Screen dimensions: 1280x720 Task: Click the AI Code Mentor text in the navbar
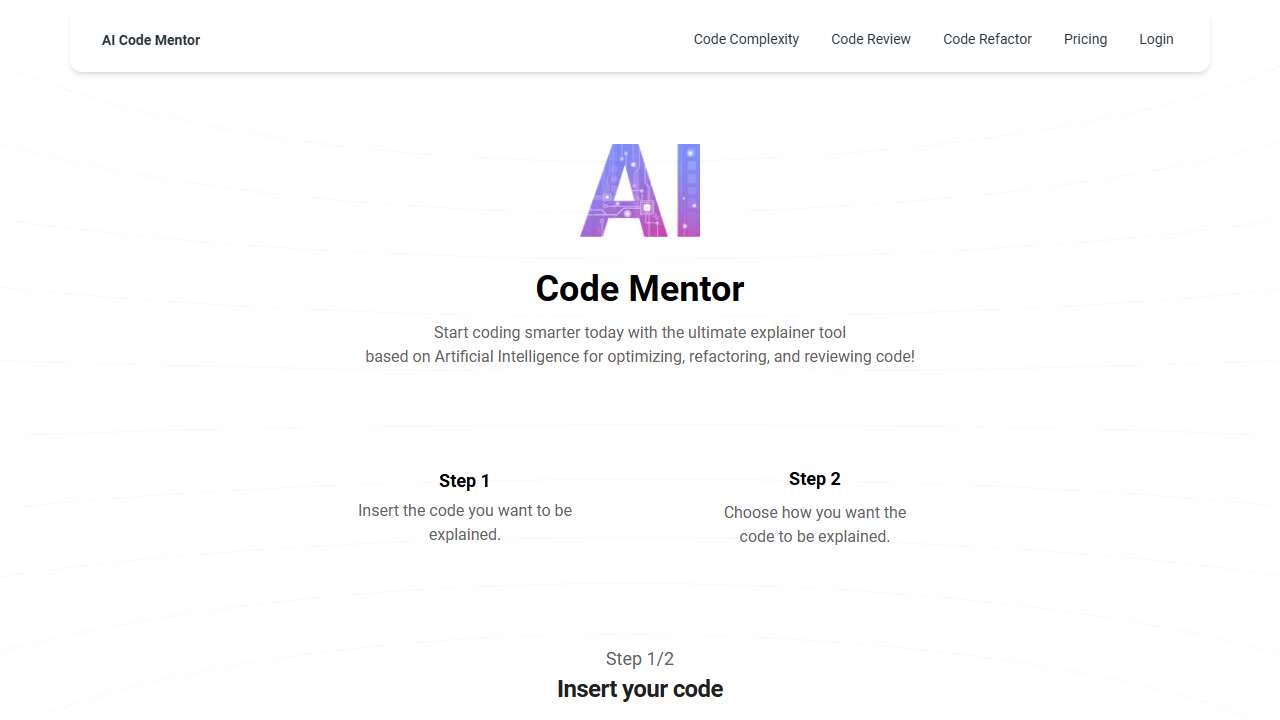click(150, 39)
